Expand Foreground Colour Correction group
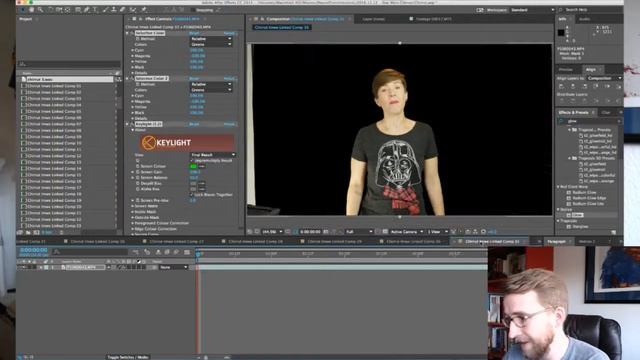 point(133,223)
